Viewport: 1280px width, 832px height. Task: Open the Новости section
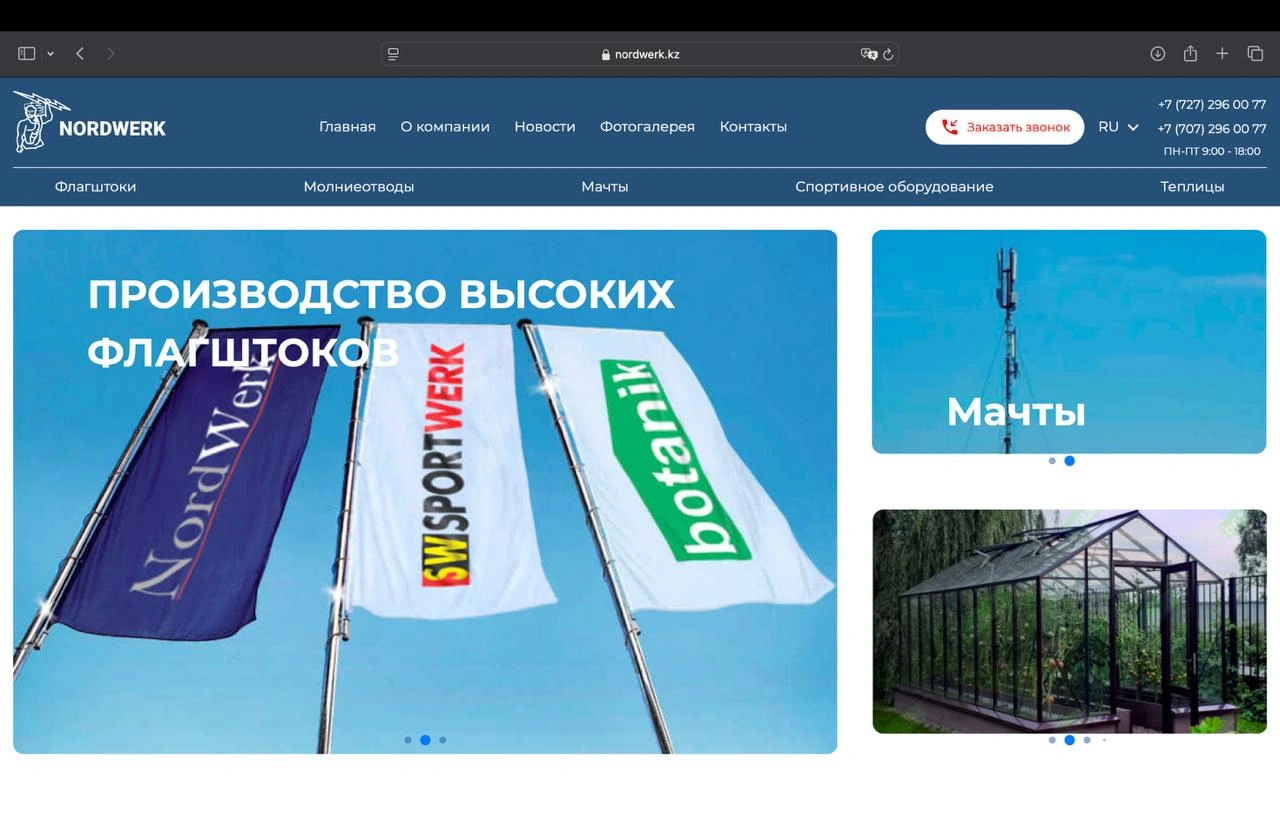[x=545, y=127]
